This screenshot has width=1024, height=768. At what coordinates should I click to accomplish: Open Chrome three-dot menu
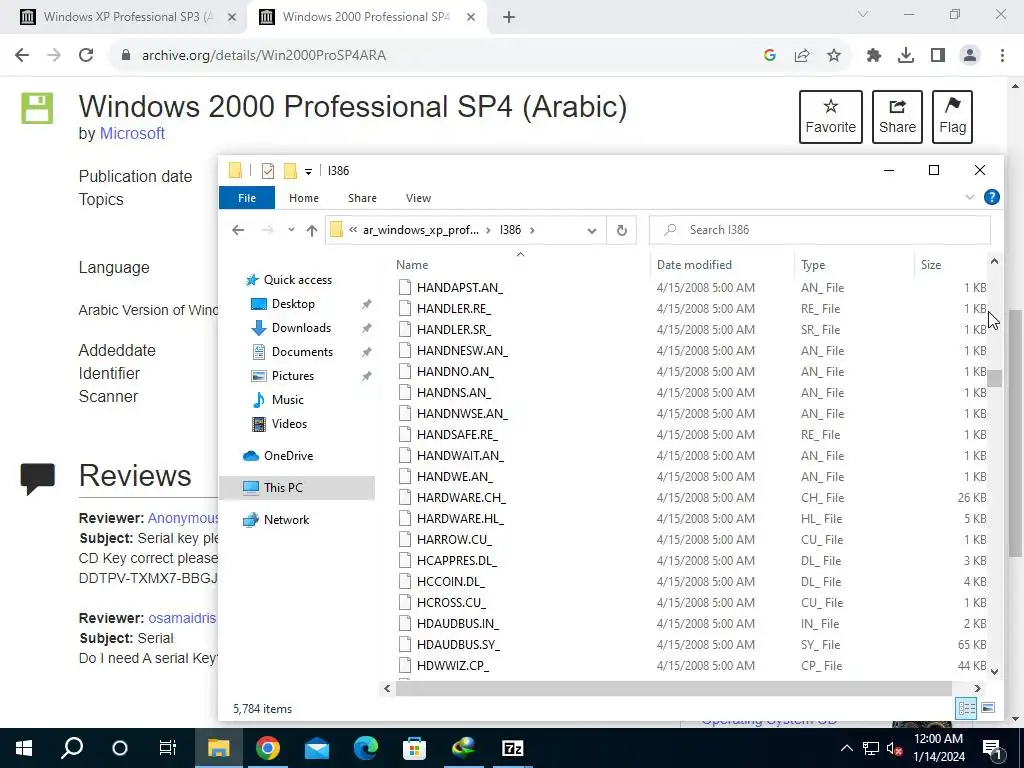pyautogui.click(x=1002, y=56)
